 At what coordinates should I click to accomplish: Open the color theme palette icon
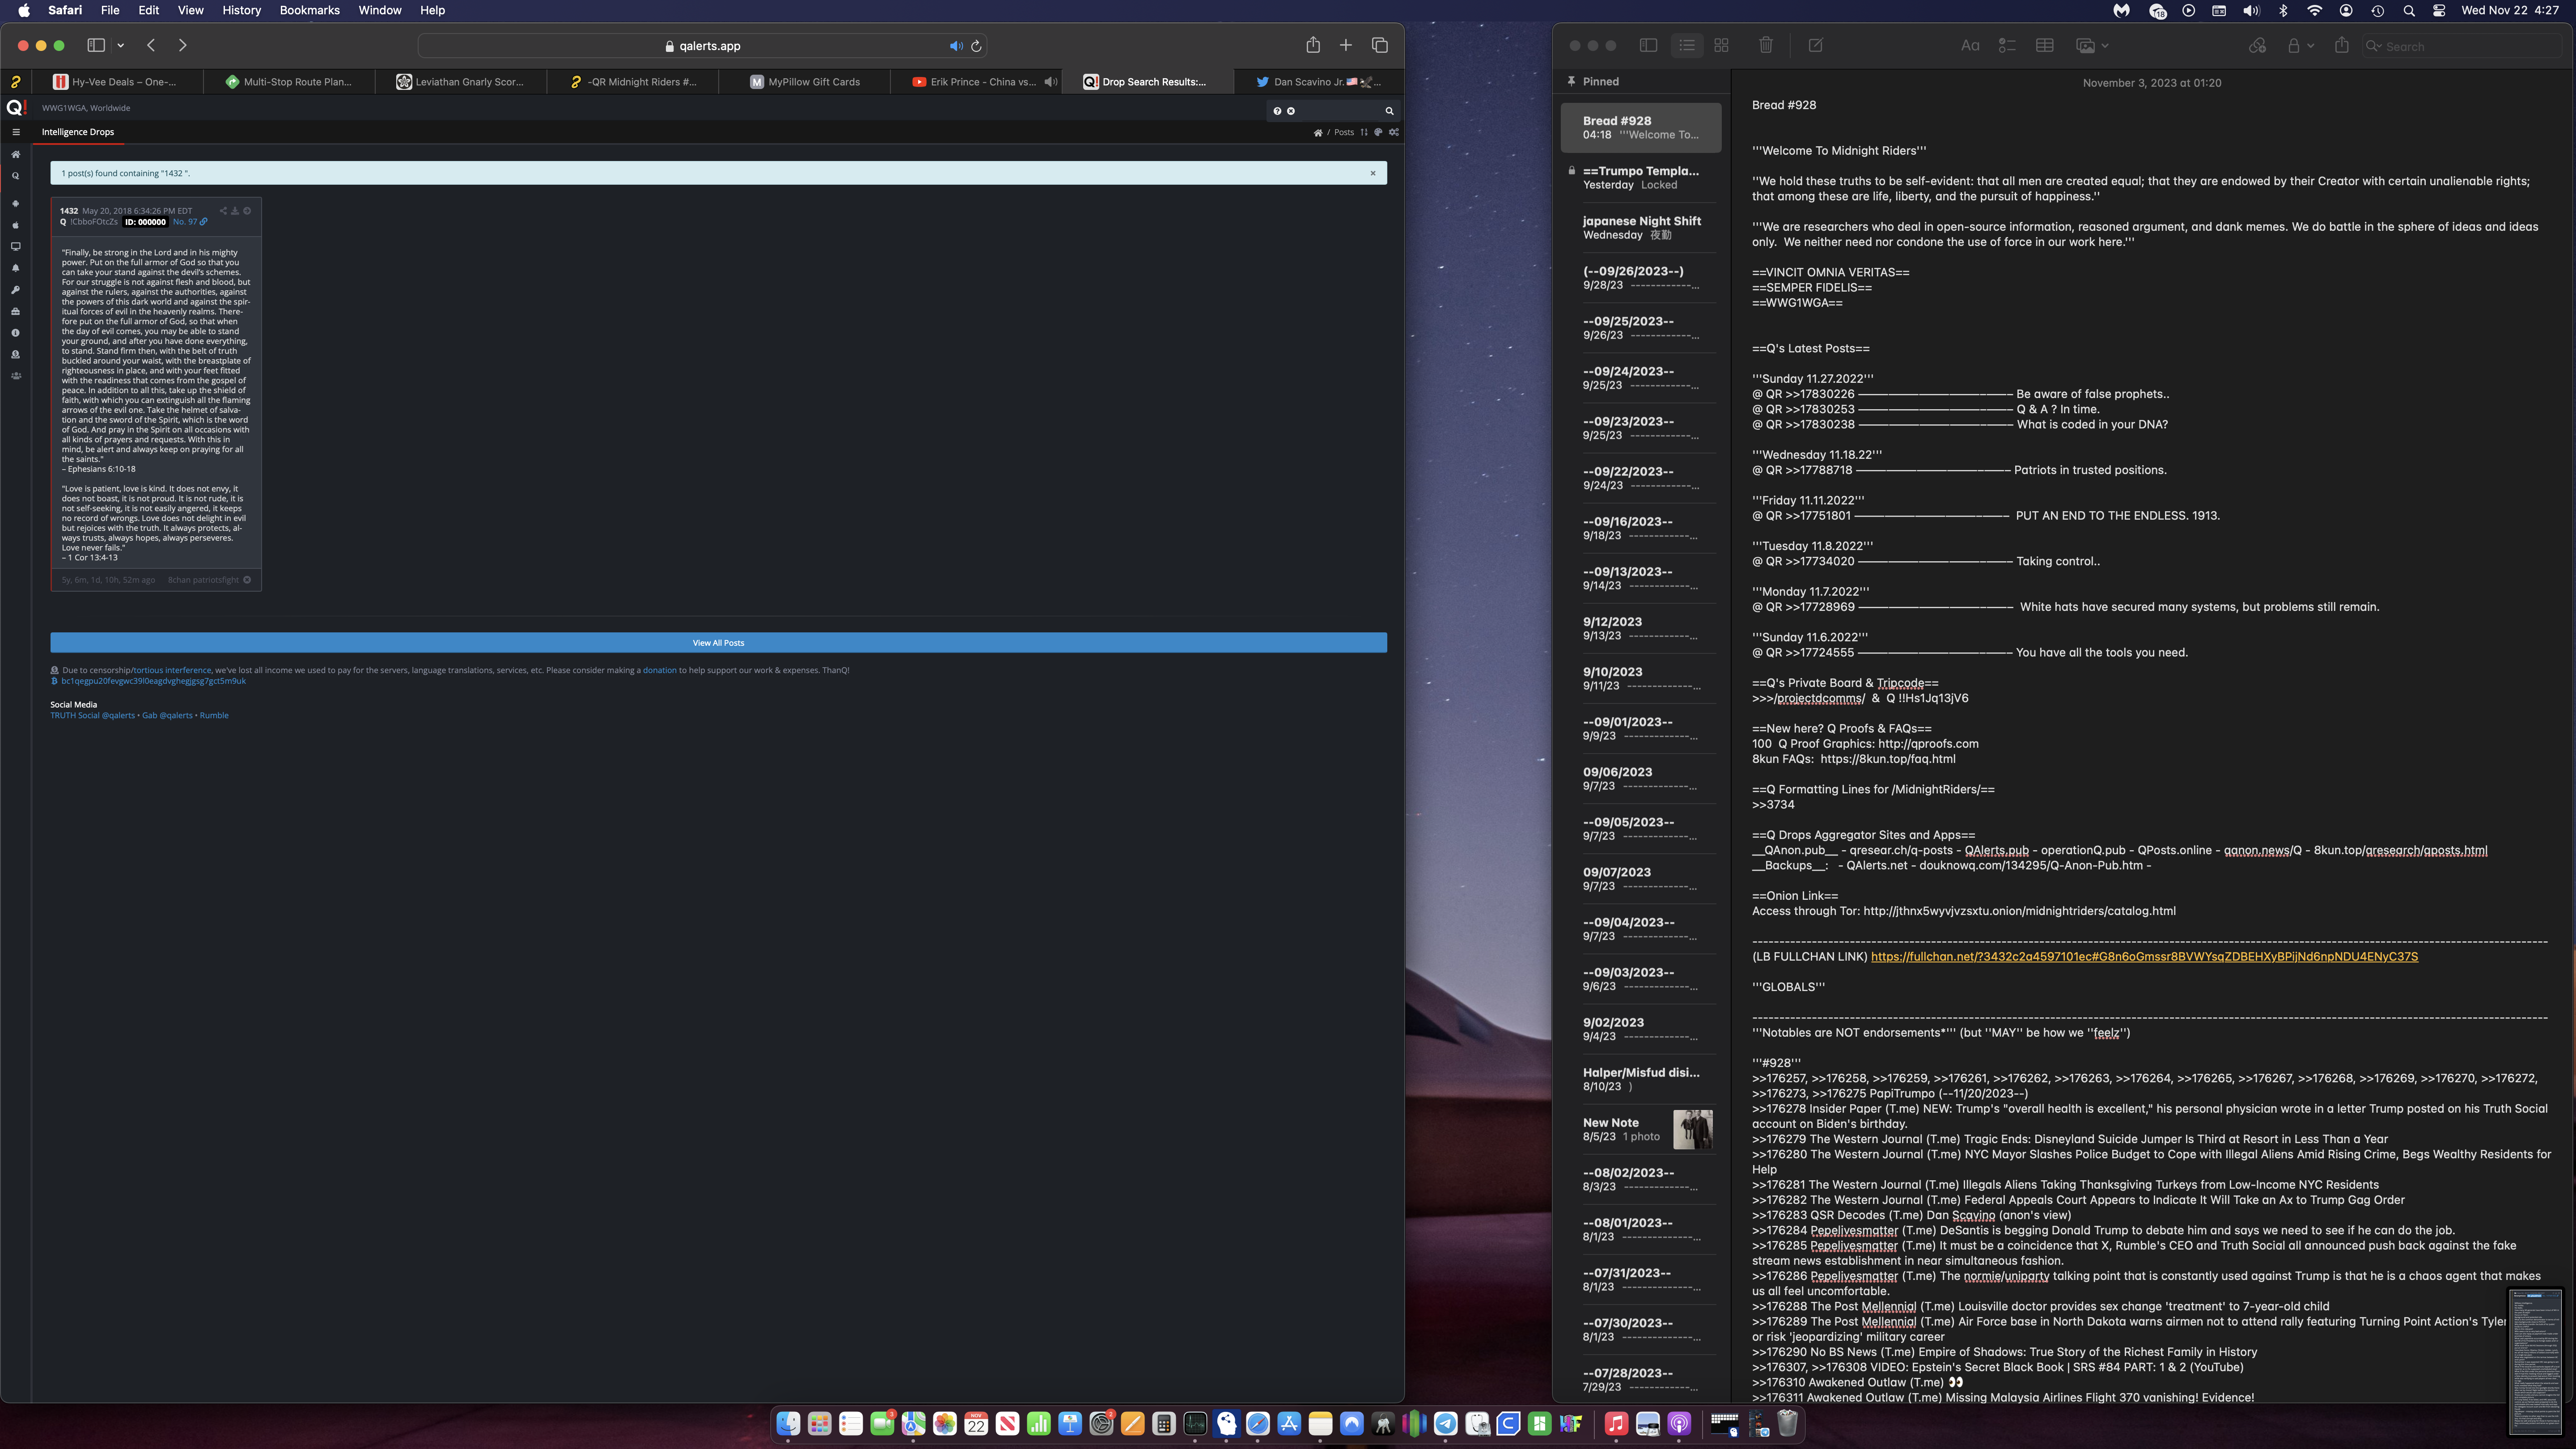click(x=1378, y=132)
